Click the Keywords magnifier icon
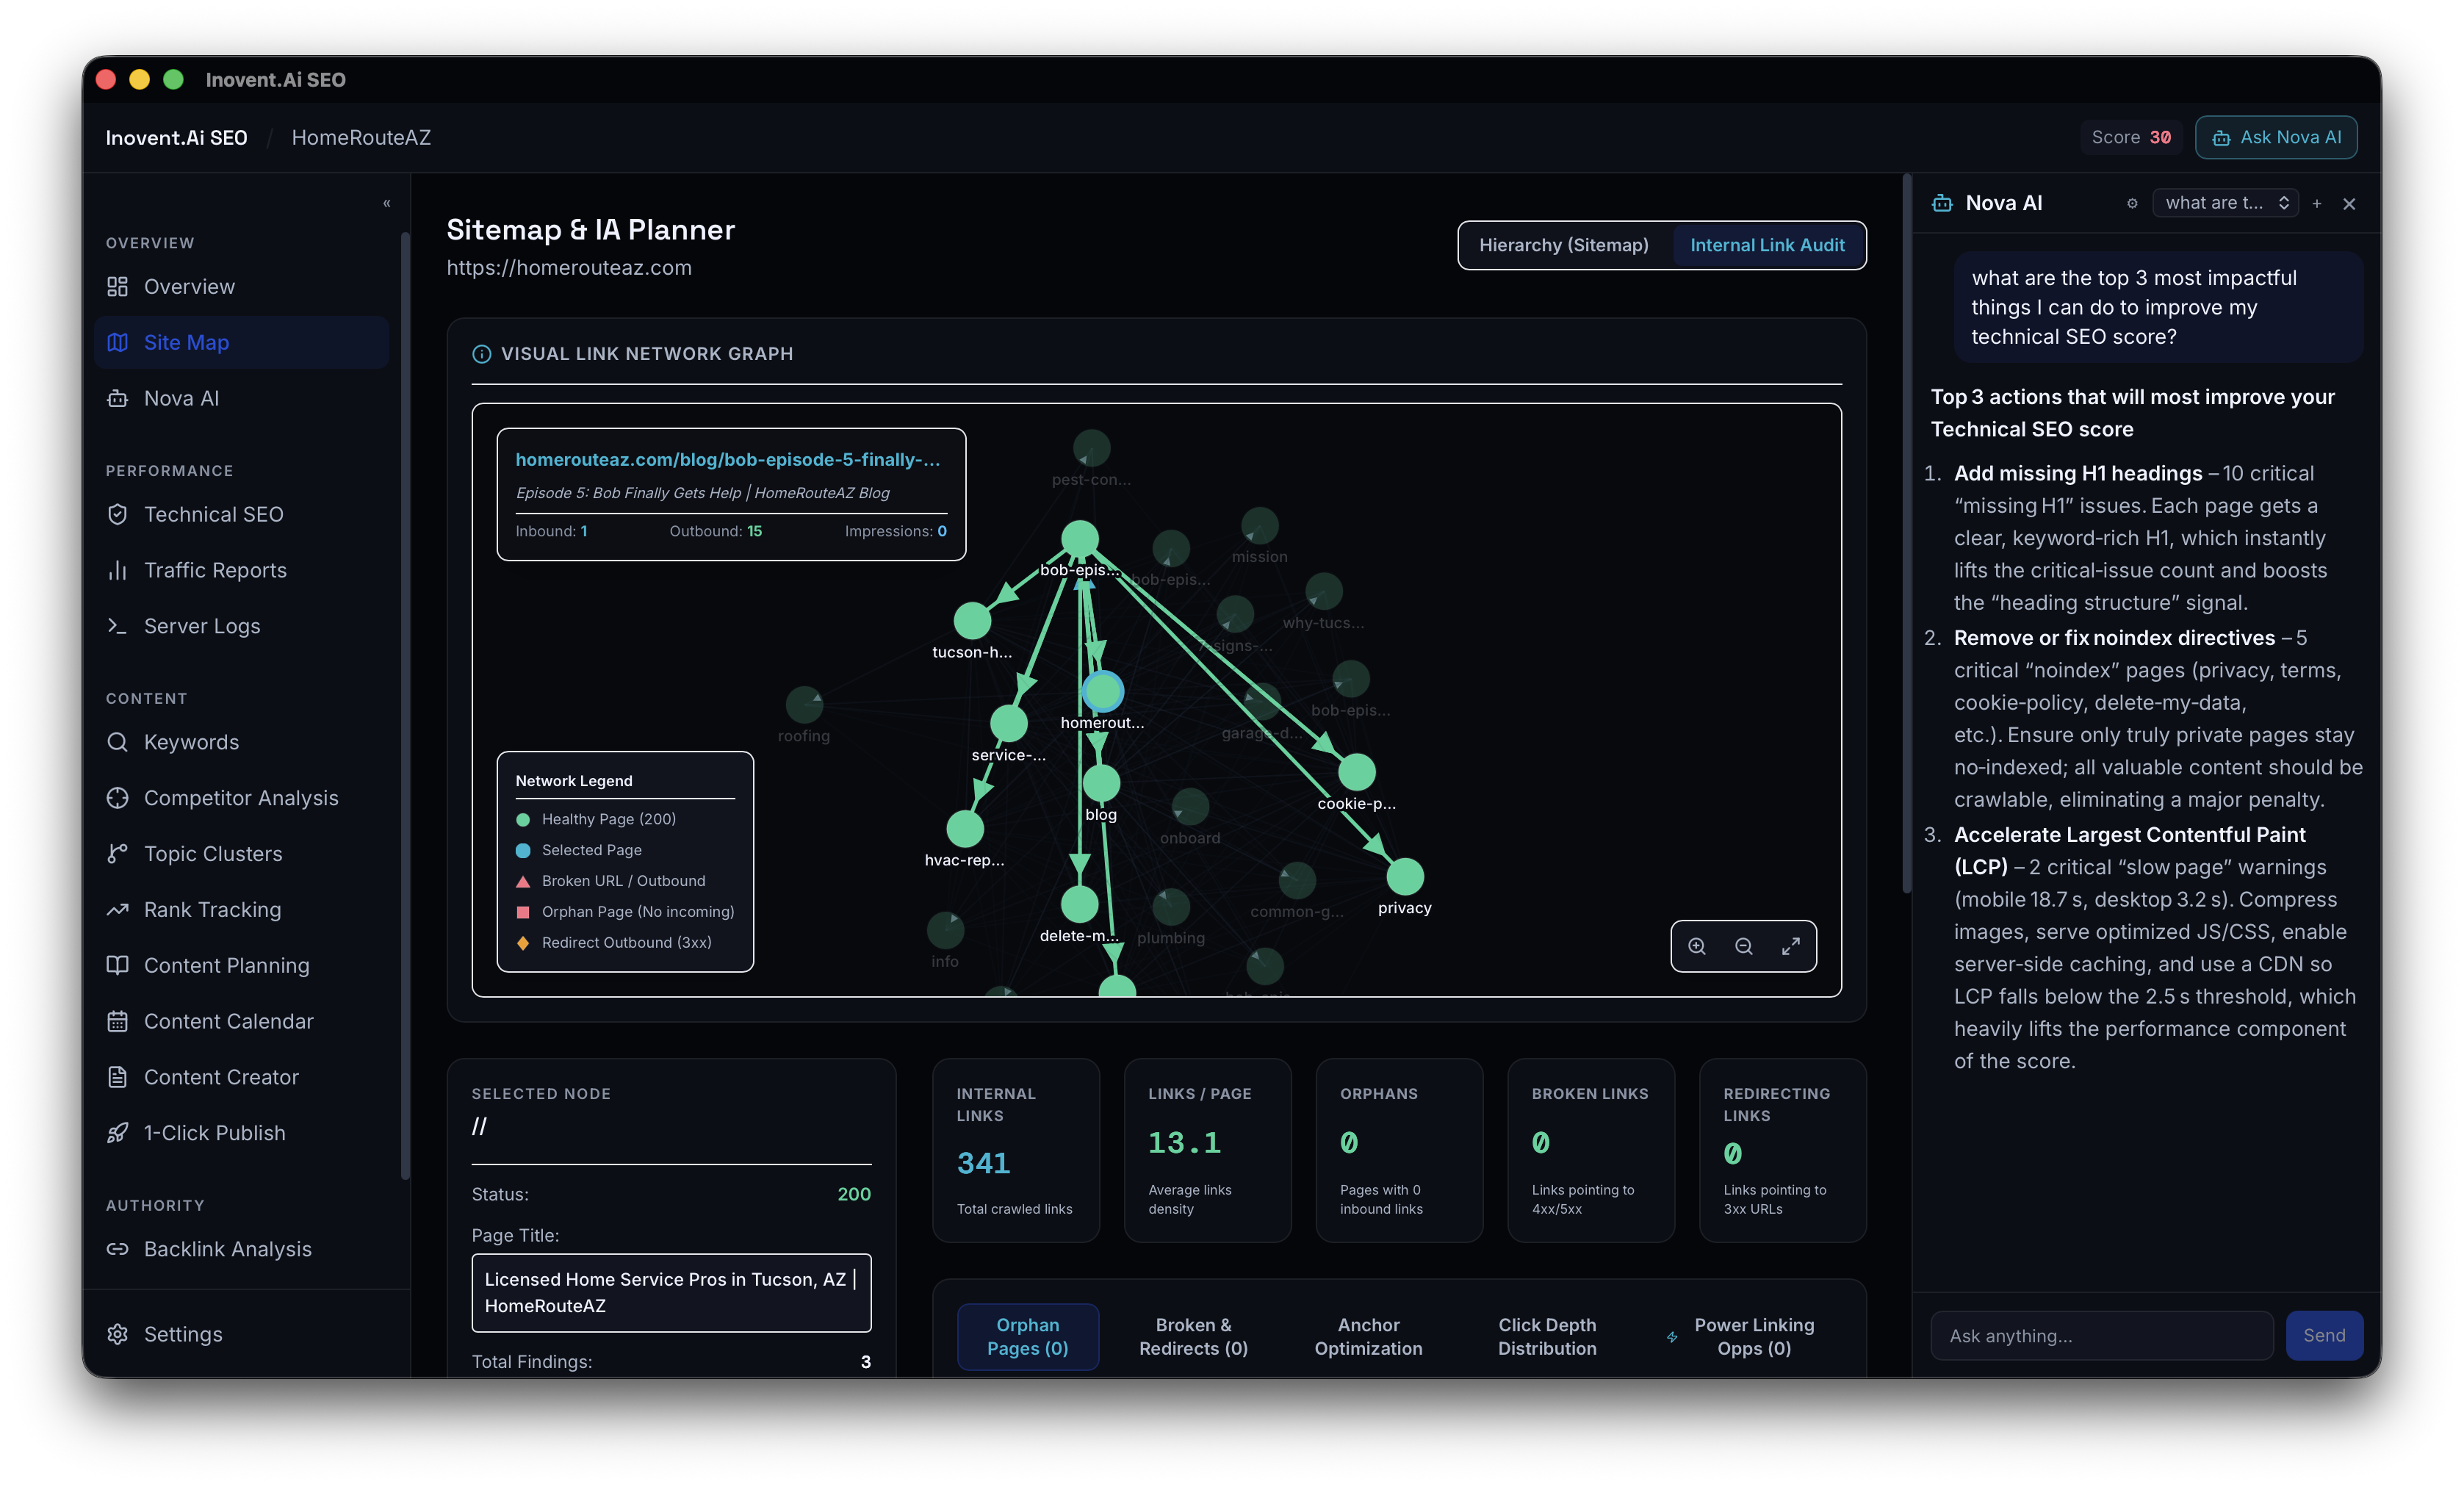The image size is (2464, 1487). [117, 742]
